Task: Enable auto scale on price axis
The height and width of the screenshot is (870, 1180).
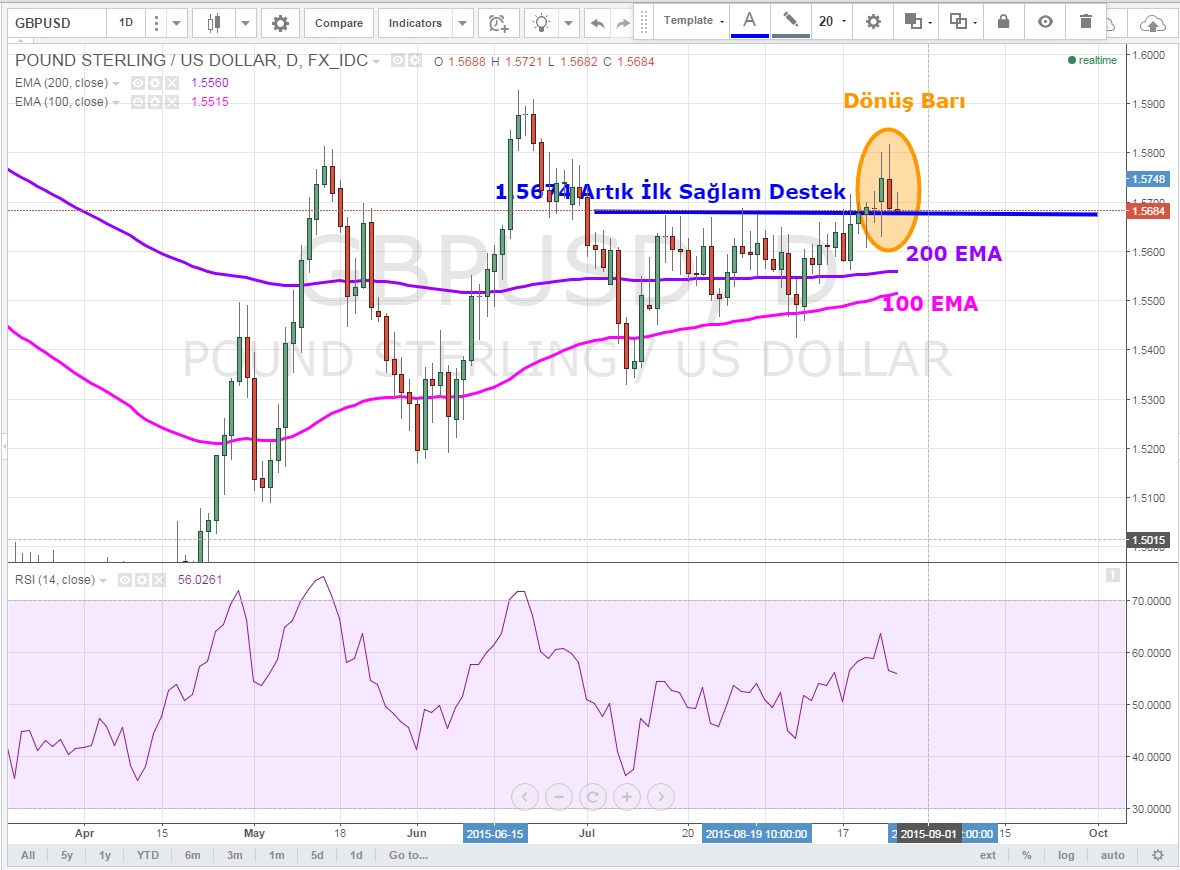Action: (x=1112, y=855)
